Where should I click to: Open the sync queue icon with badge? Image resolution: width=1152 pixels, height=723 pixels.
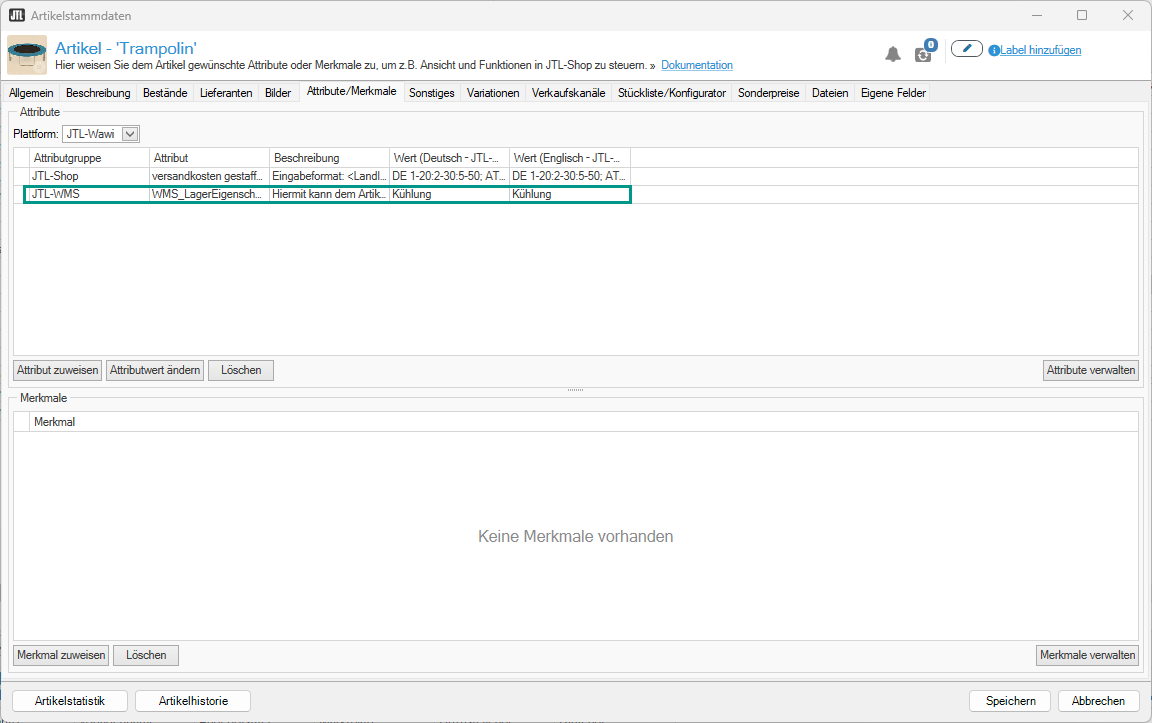click(923, 53)
